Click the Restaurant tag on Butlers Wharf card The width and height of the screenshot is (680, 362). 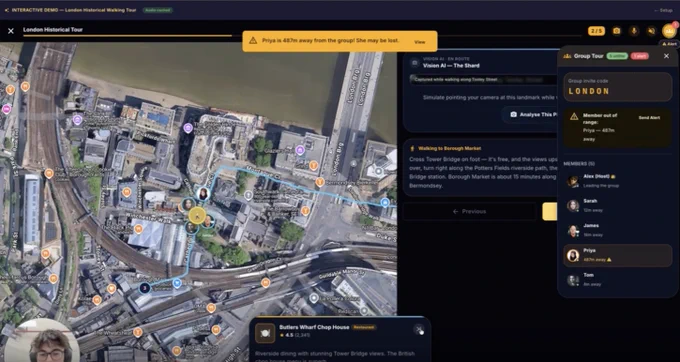click(363, 327)
